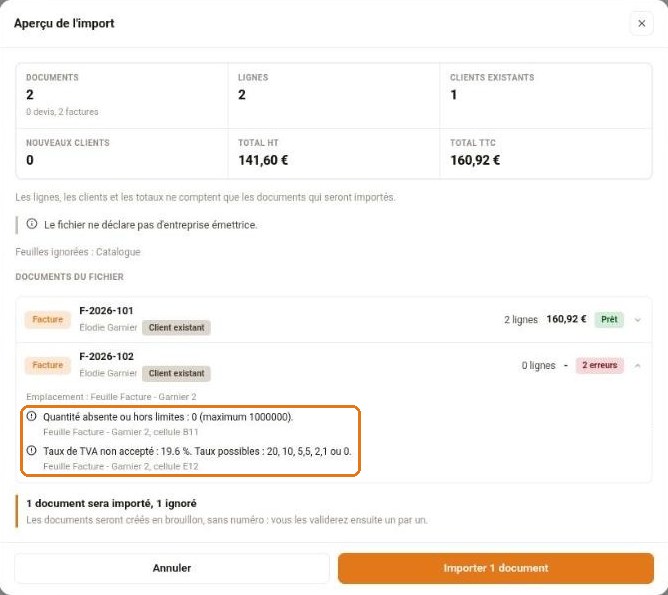Viewport: 668px width, 595px height.
Task: Click the Facture badge of F-2026-101
Action: coord(47,319)
